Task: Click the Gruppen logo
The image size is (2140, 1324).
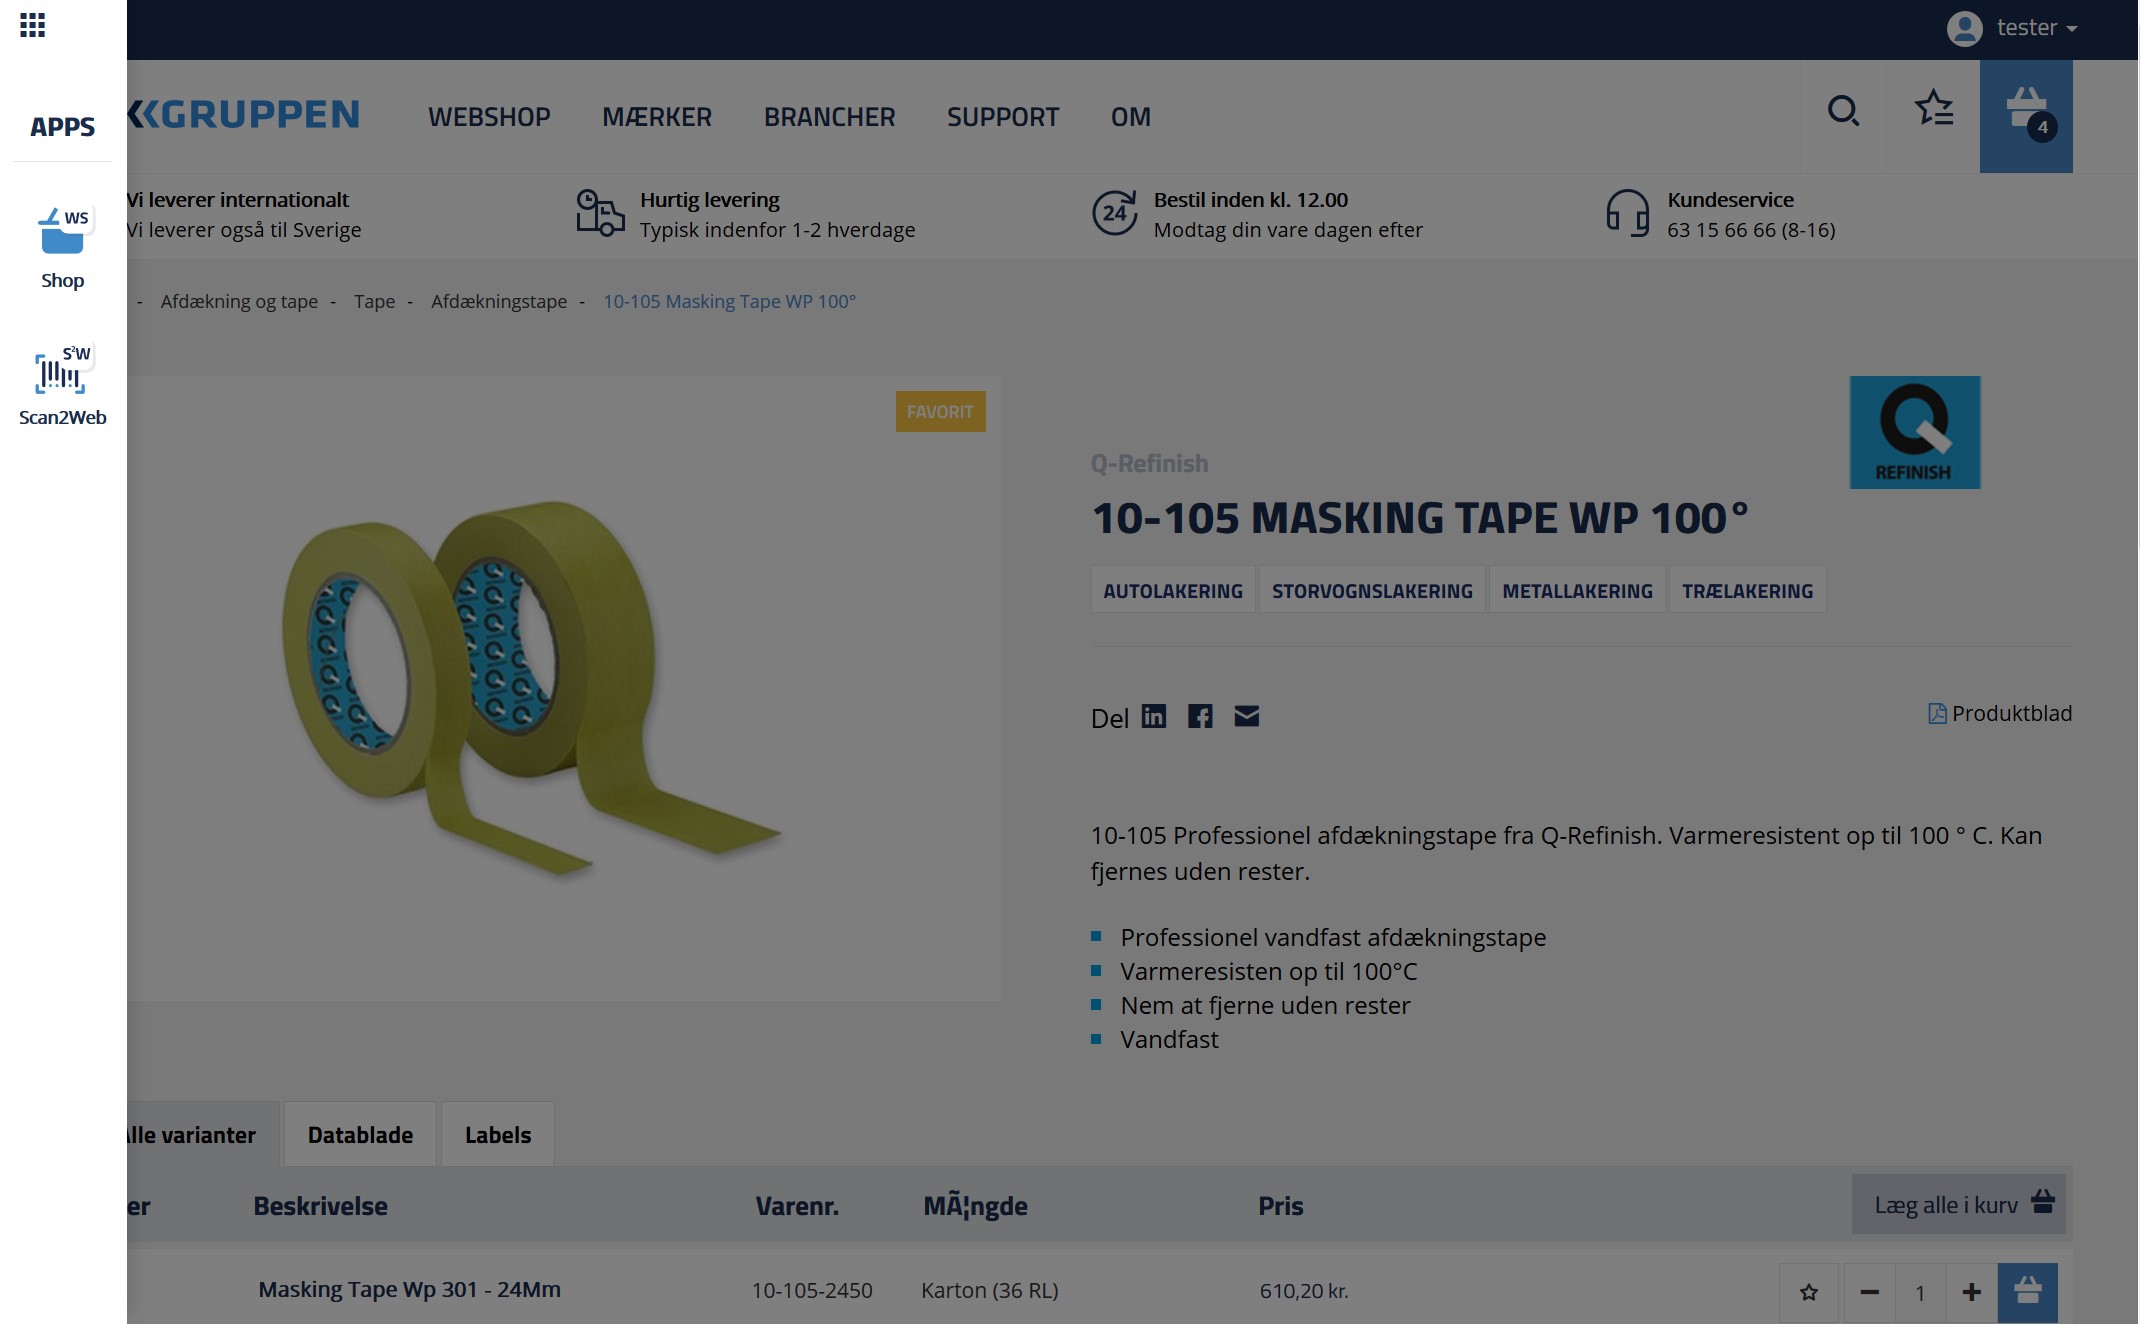Action: click(x=244, y=115)
